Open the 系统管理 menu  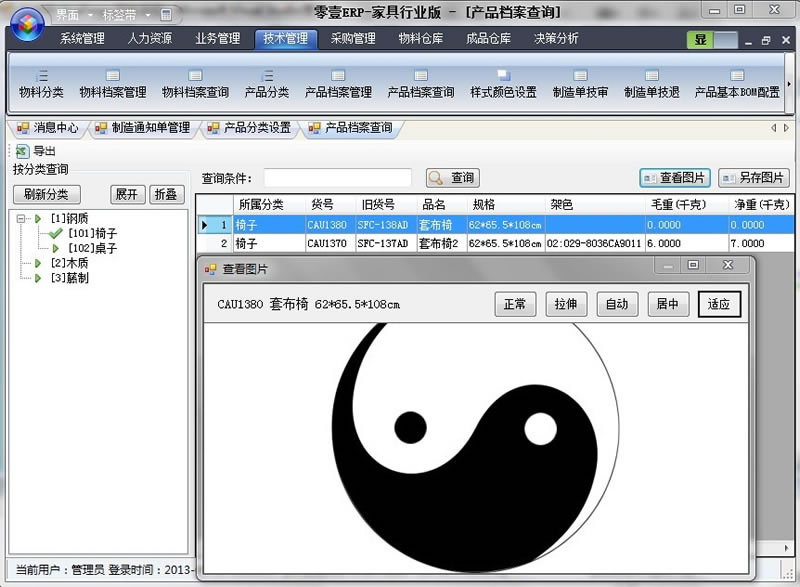click(82, 38)
